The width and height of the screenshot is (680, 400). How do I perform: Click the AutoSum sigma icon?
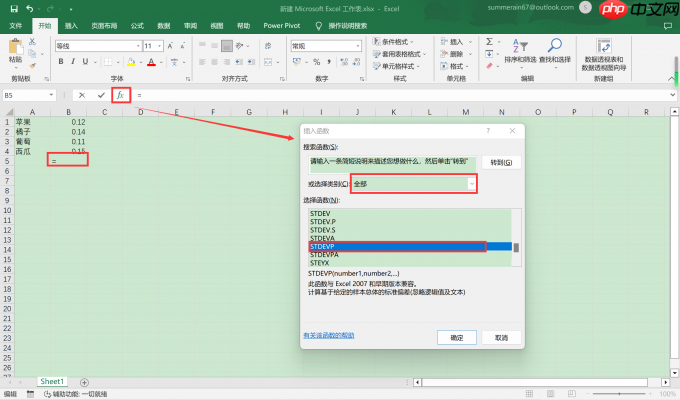pyautogui.click(x=489, y=42)
